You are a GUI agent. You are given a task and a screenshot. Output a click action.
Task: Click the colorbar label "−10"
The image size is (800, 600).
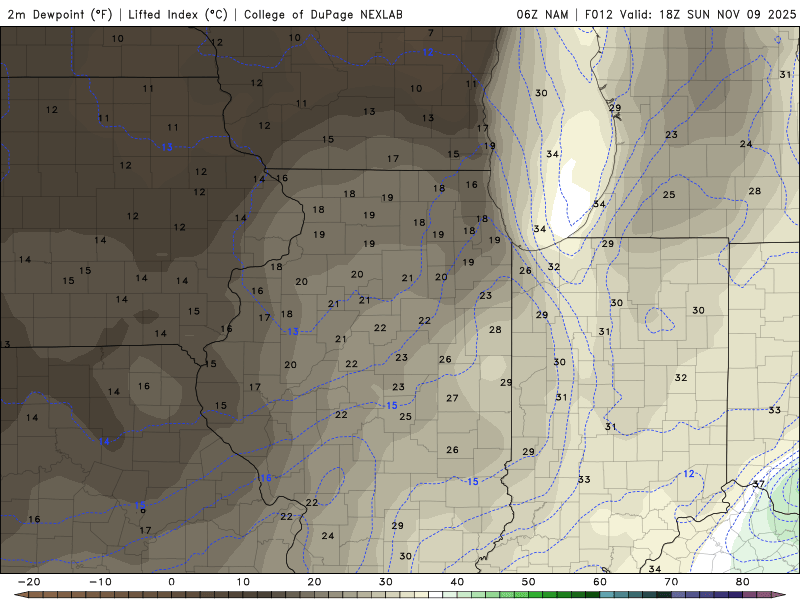(x=100, y=582)
